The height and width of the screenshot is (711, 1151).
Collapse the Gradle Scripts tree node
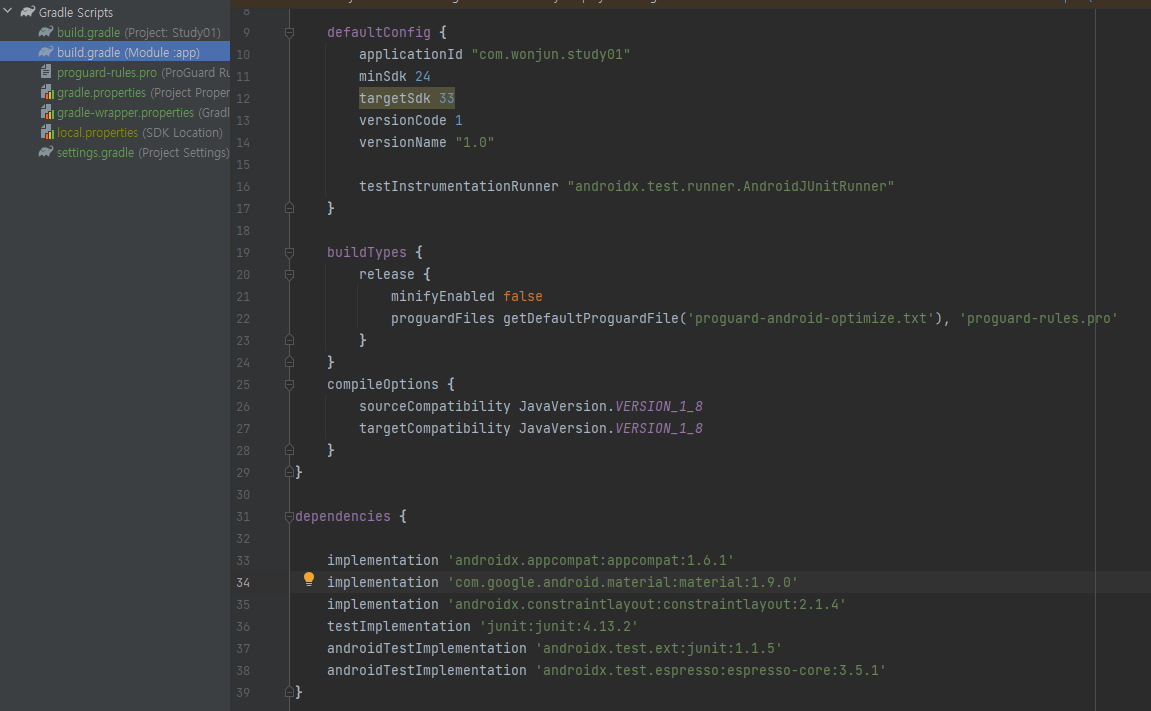point(8,11)
